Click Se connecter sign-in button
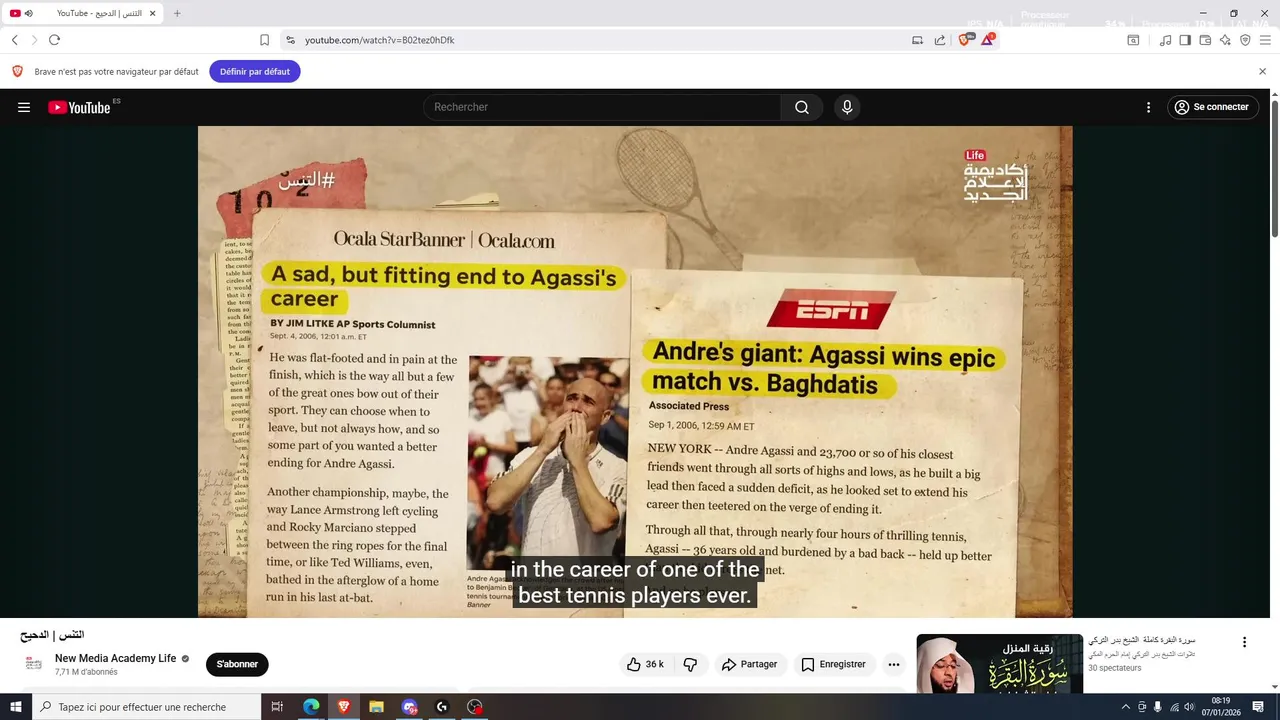This screenshot has height=720, width=1280. (1212, 107)
